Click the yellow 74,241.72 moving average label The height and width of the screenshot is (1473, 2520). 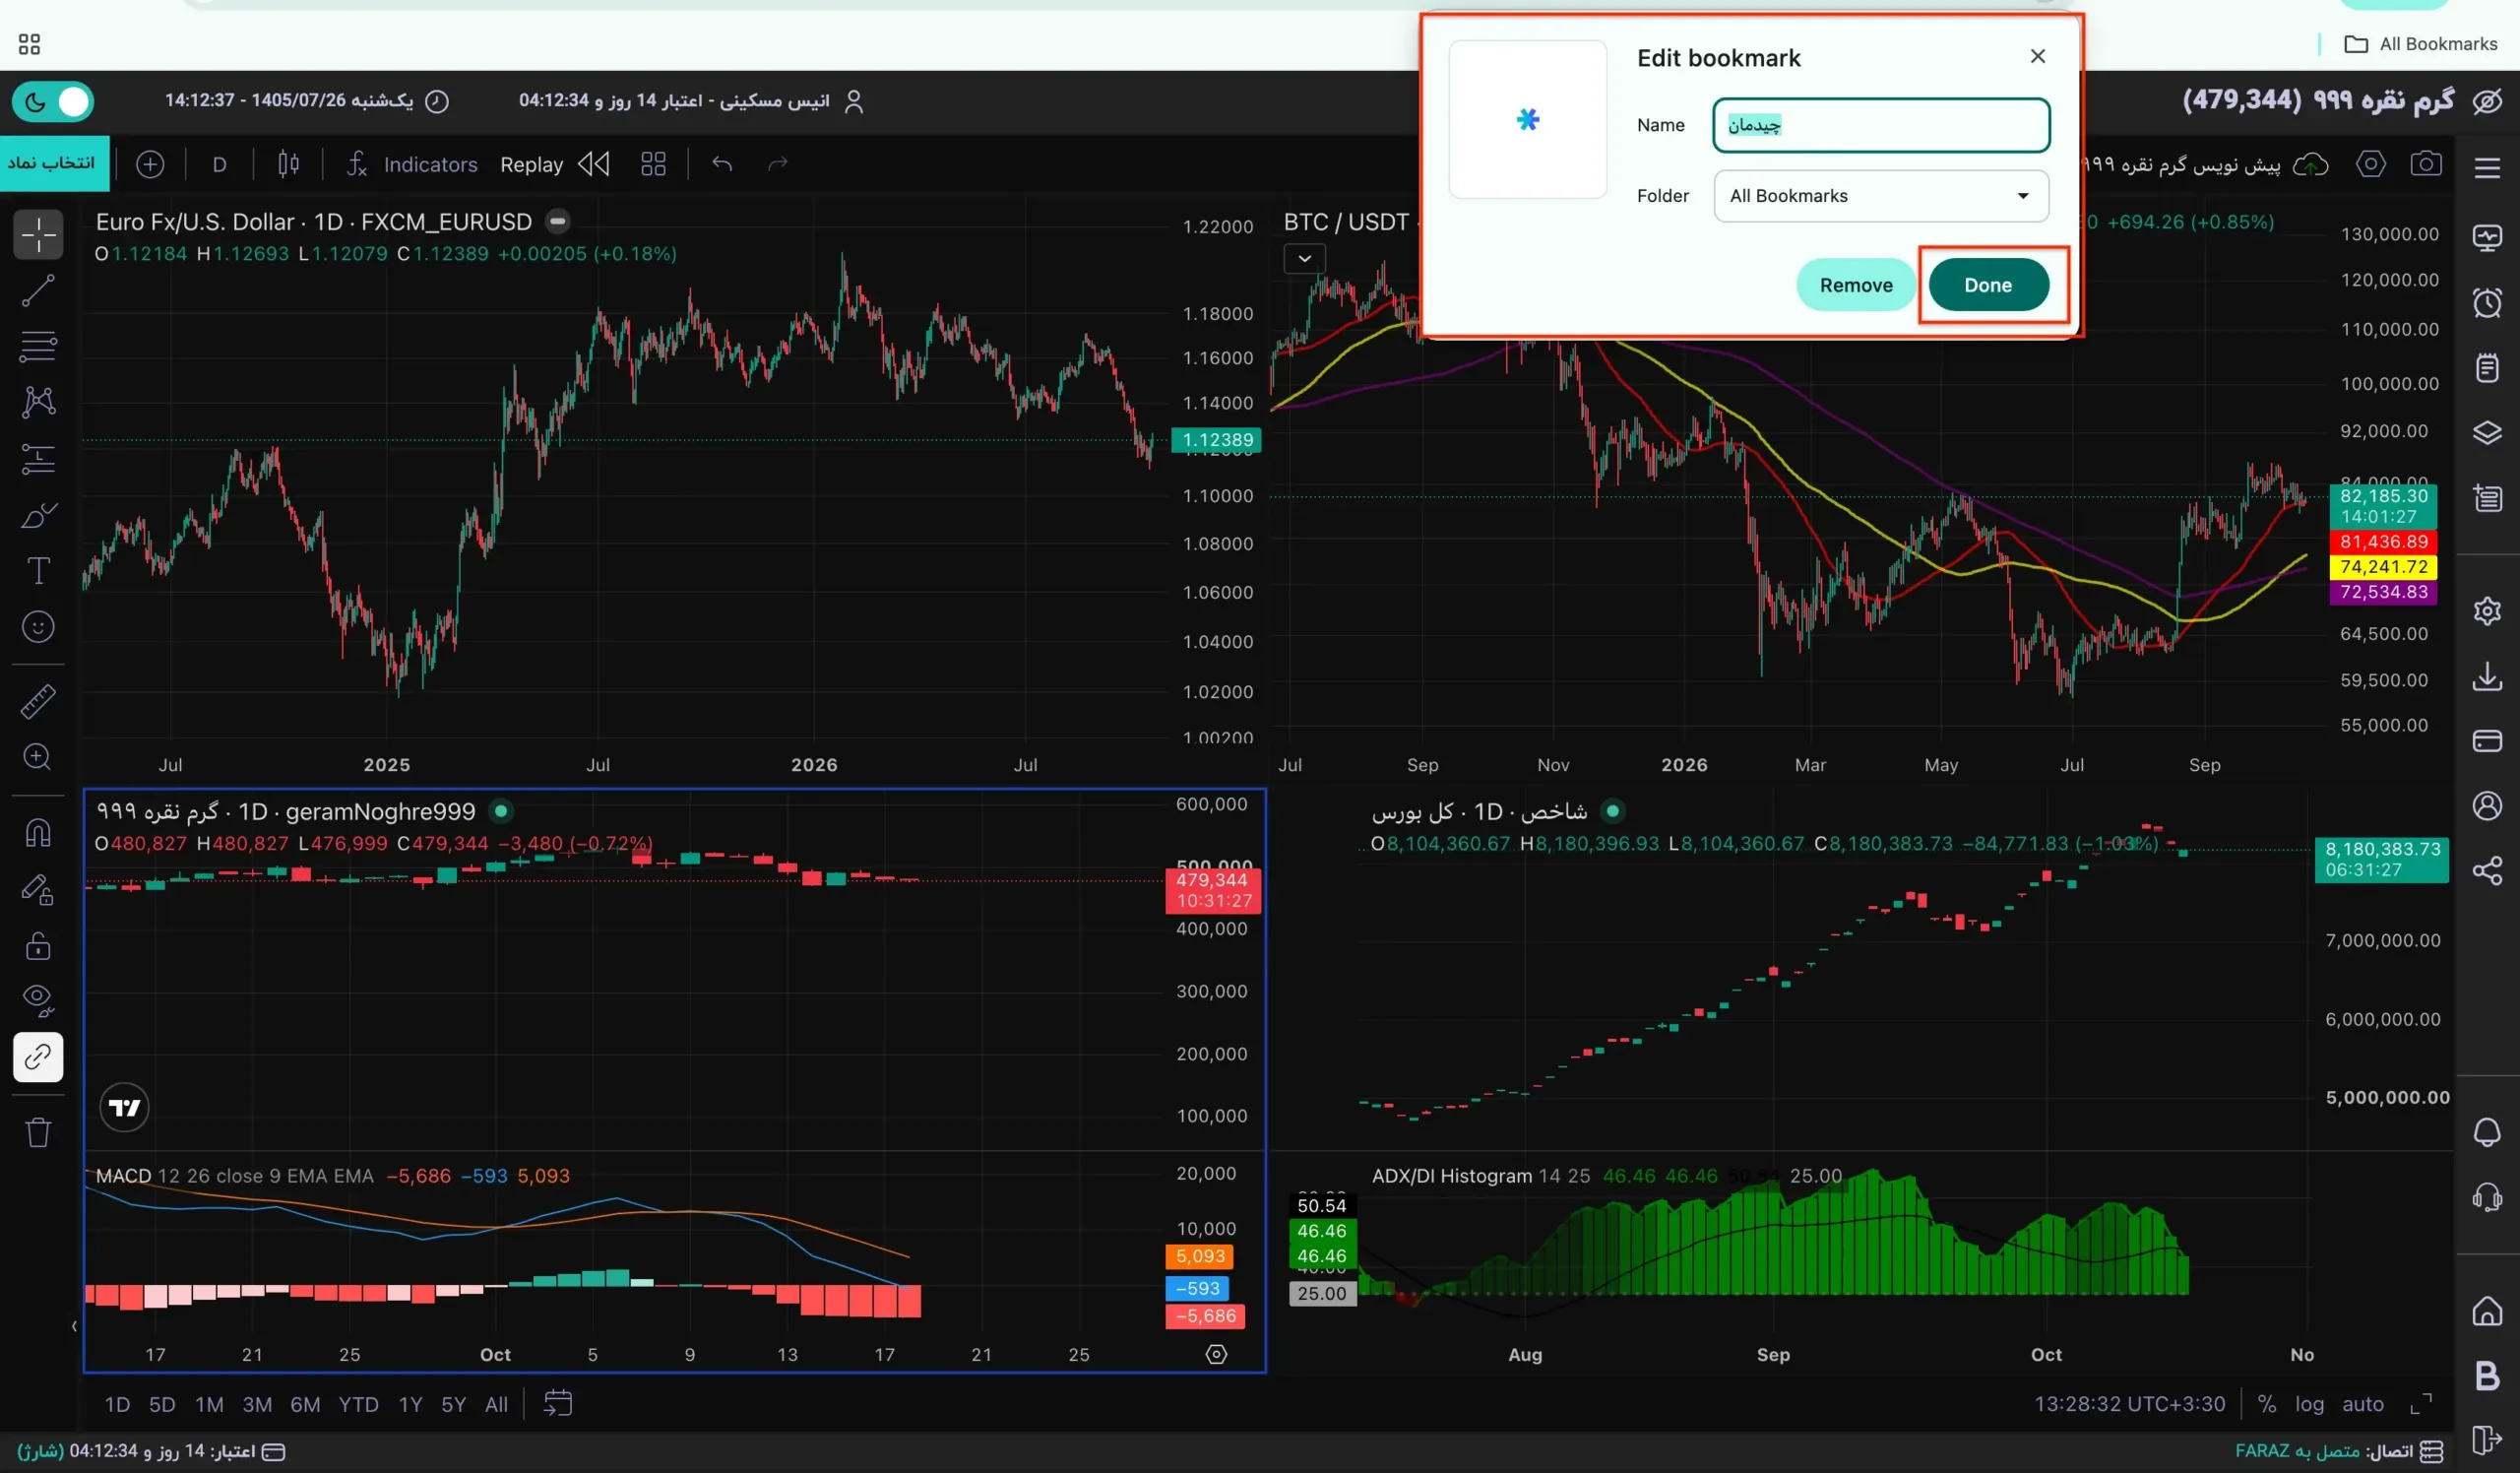tap(2383, 567)
